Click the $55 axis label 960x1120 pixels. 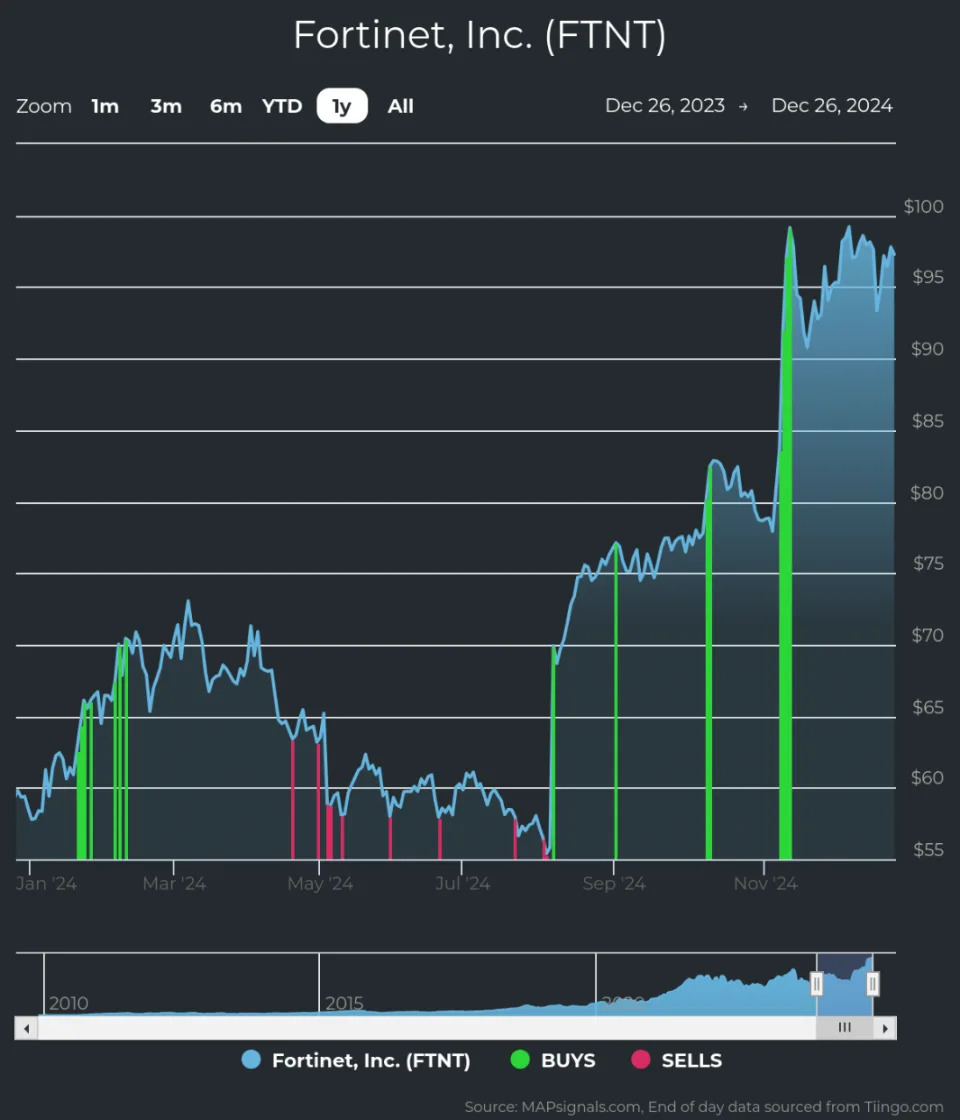[929, 850]
